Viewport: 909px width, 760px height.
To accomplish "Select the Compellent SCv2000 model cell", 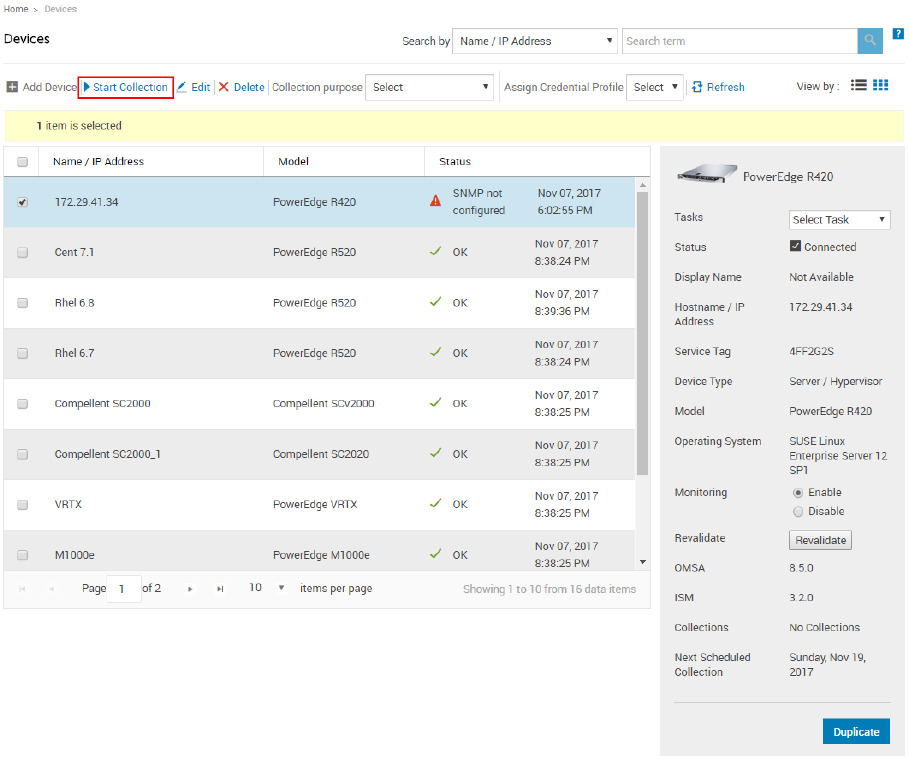I will [x=323, y=403].
